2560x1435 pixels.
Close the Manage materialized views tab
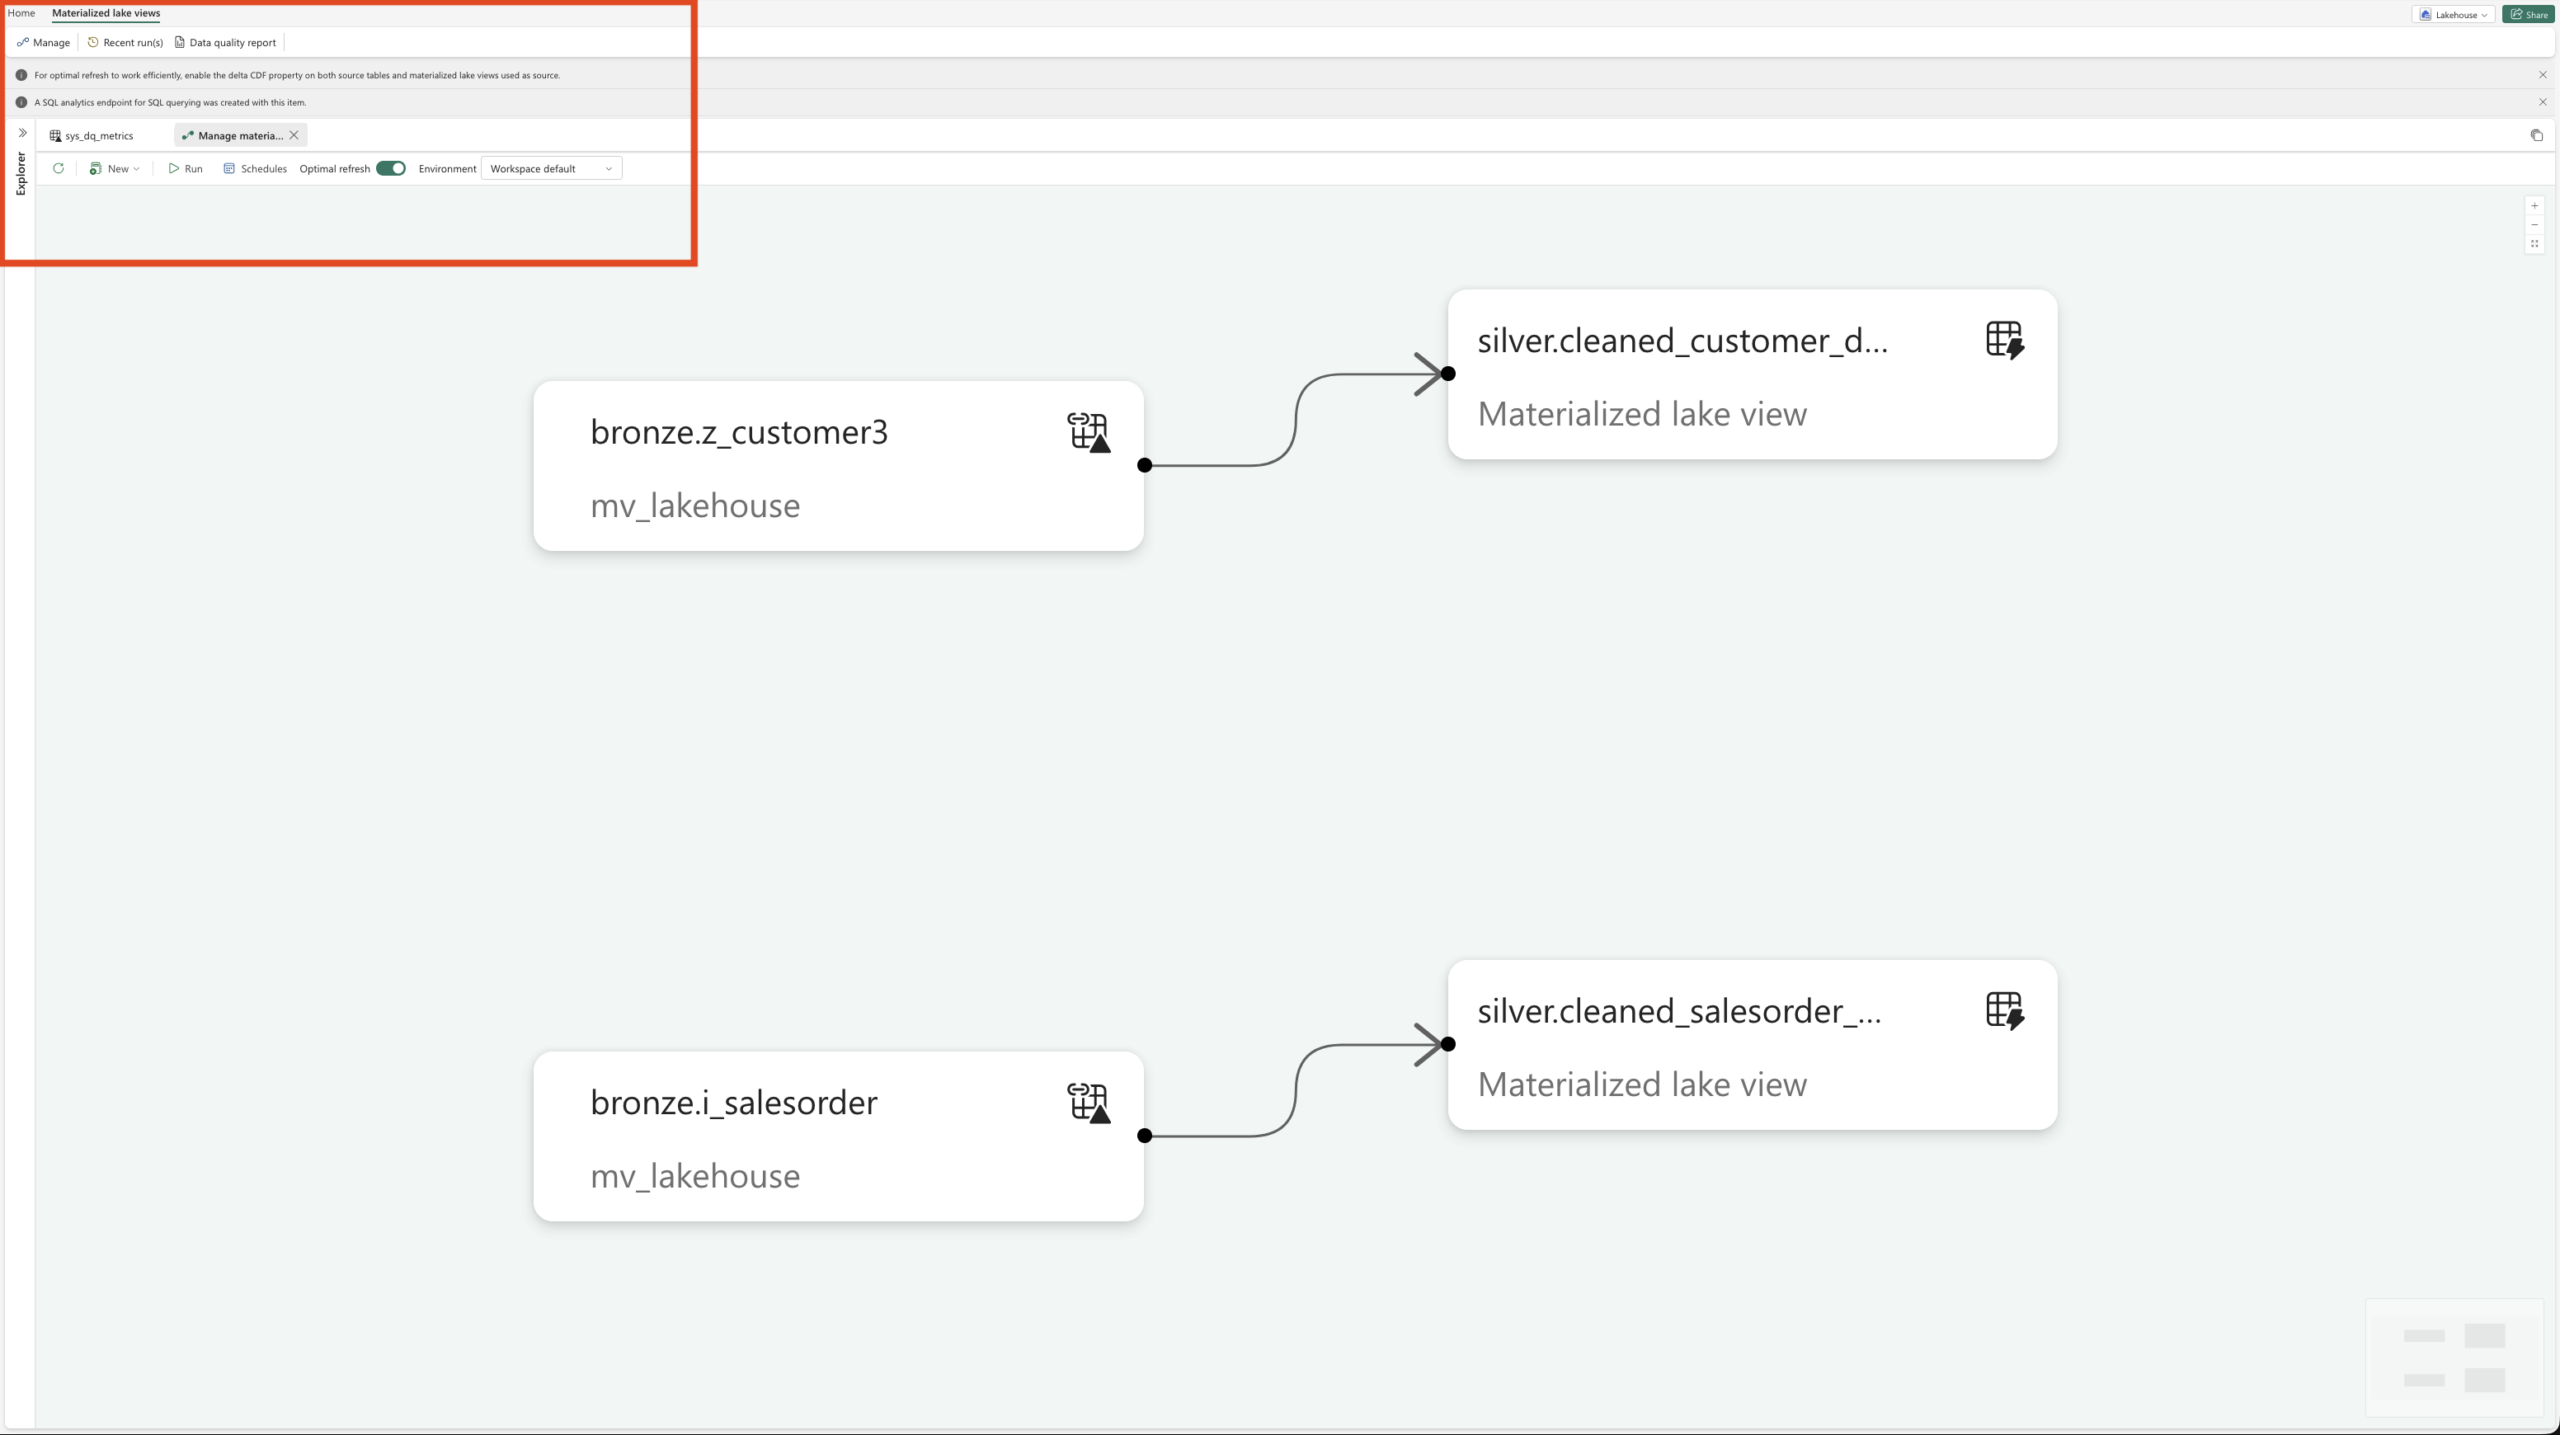point(294,135)
